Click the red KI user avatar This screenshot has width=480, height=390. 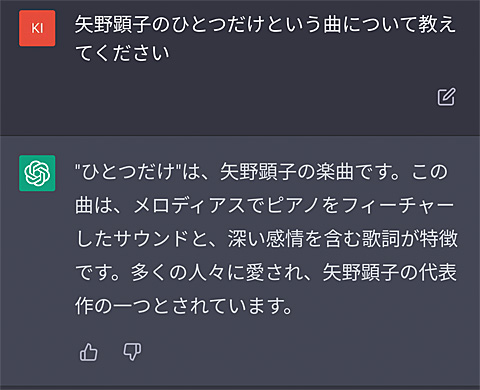pyautogui.click(x=37, y=28)
